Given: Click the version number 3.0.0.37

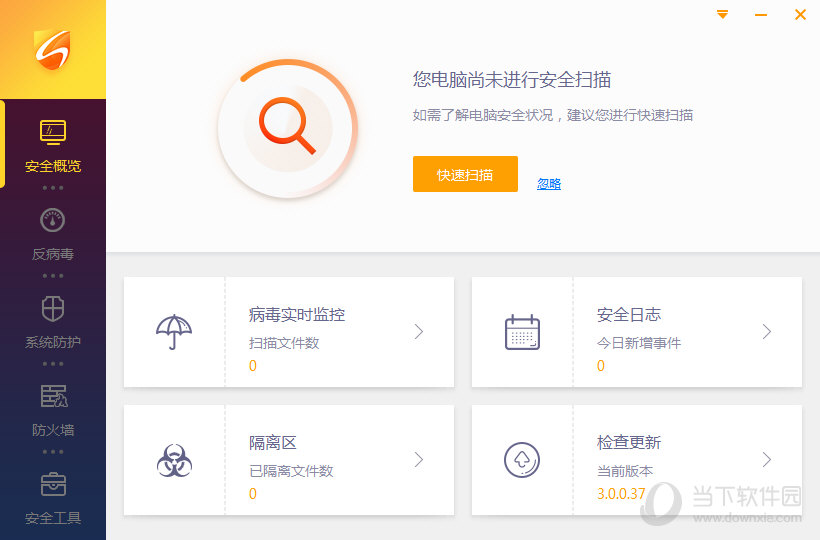Looking at the screenshot, I should 622,493.
